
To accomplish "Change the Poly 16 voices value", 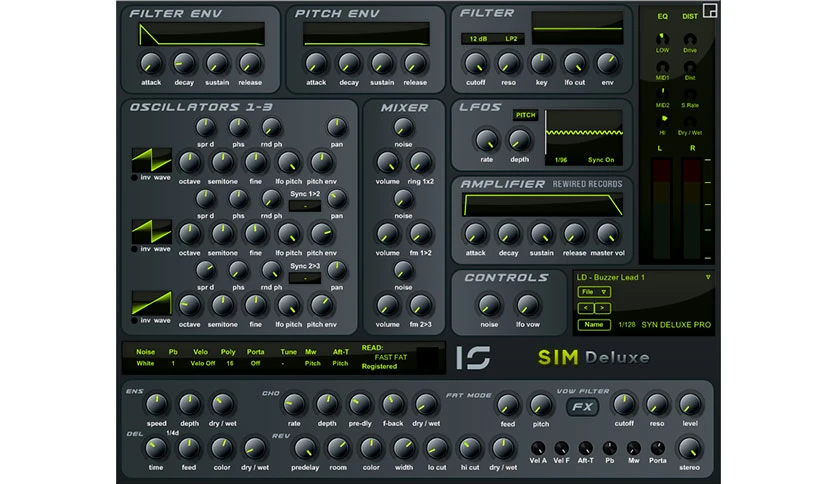I will (230, 364).
